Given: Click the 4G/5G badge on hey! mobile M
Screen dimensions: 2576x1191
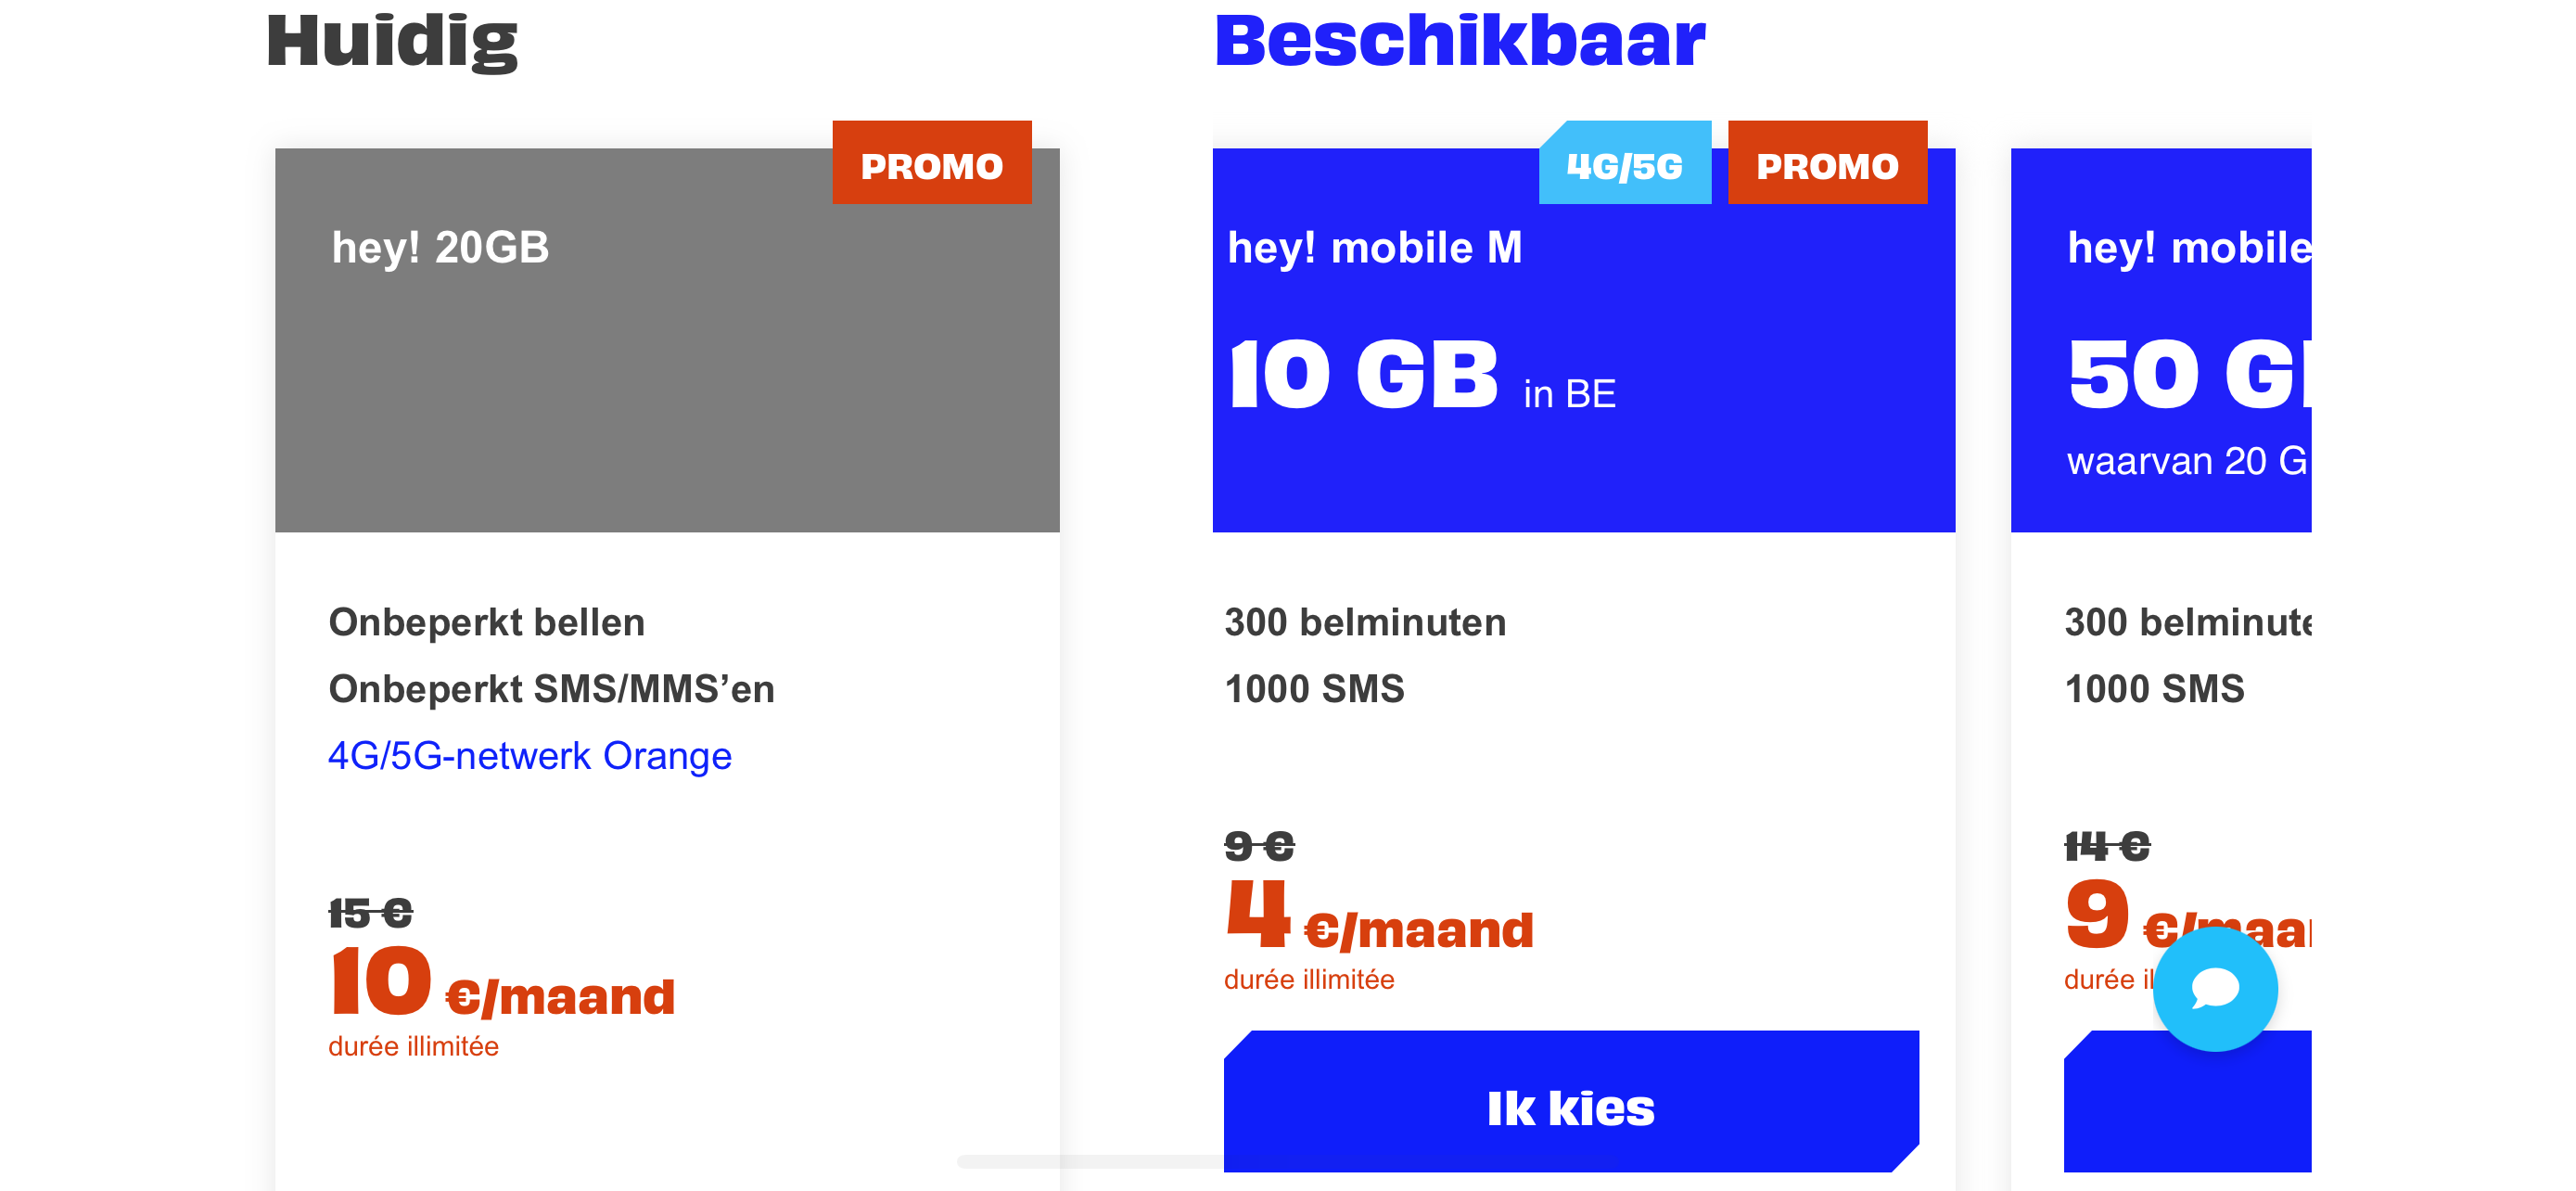Looking at the screenshot, I should click(1624, 165).
